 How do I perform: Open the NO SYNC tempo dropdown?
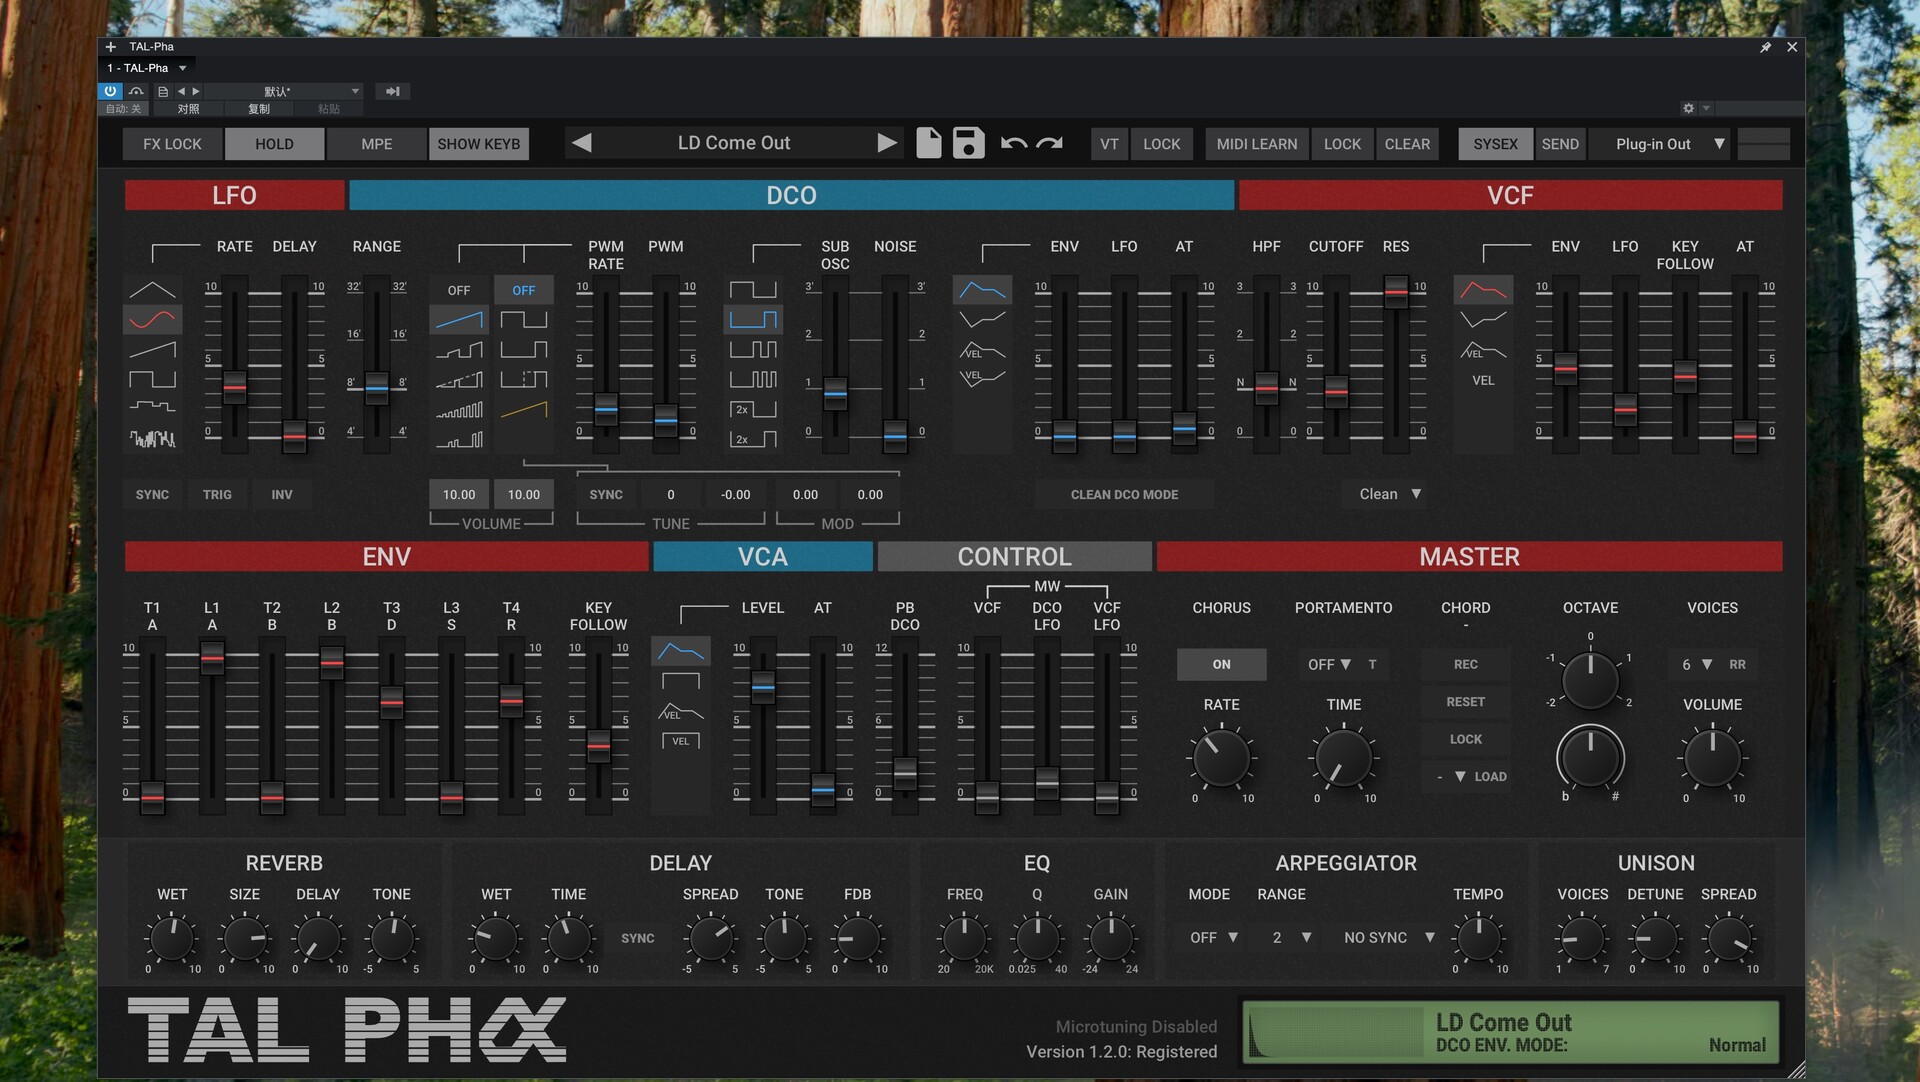click(1388, 938)
